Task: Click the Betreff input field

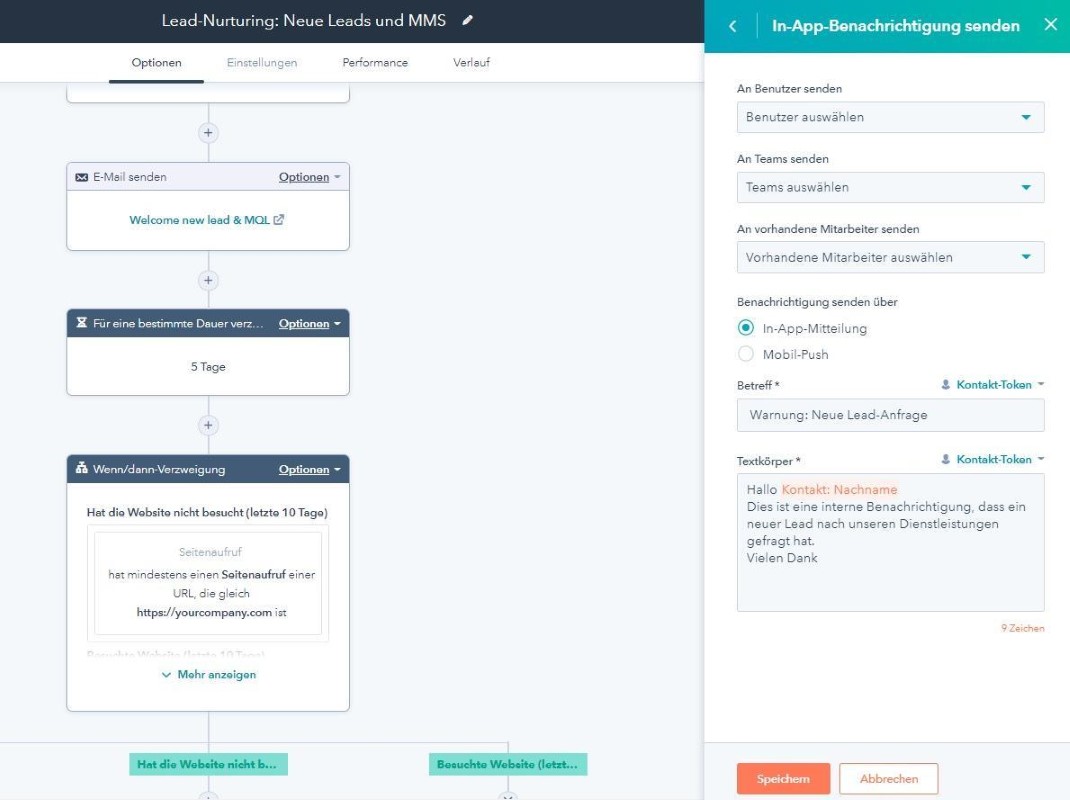Action: 891,415
